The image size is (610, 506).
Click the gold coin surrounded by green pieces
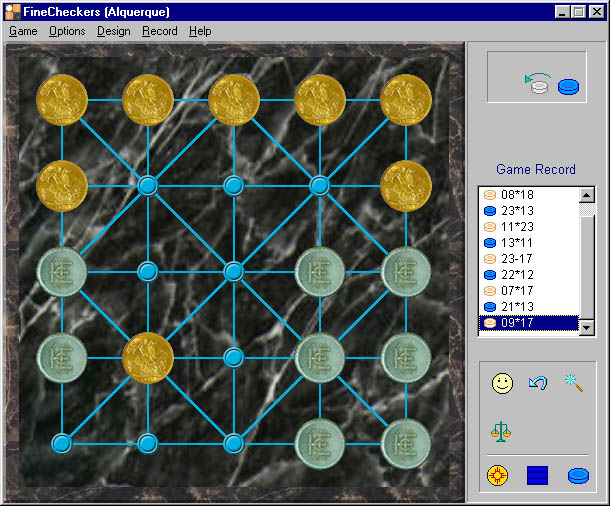pos(148,357)
